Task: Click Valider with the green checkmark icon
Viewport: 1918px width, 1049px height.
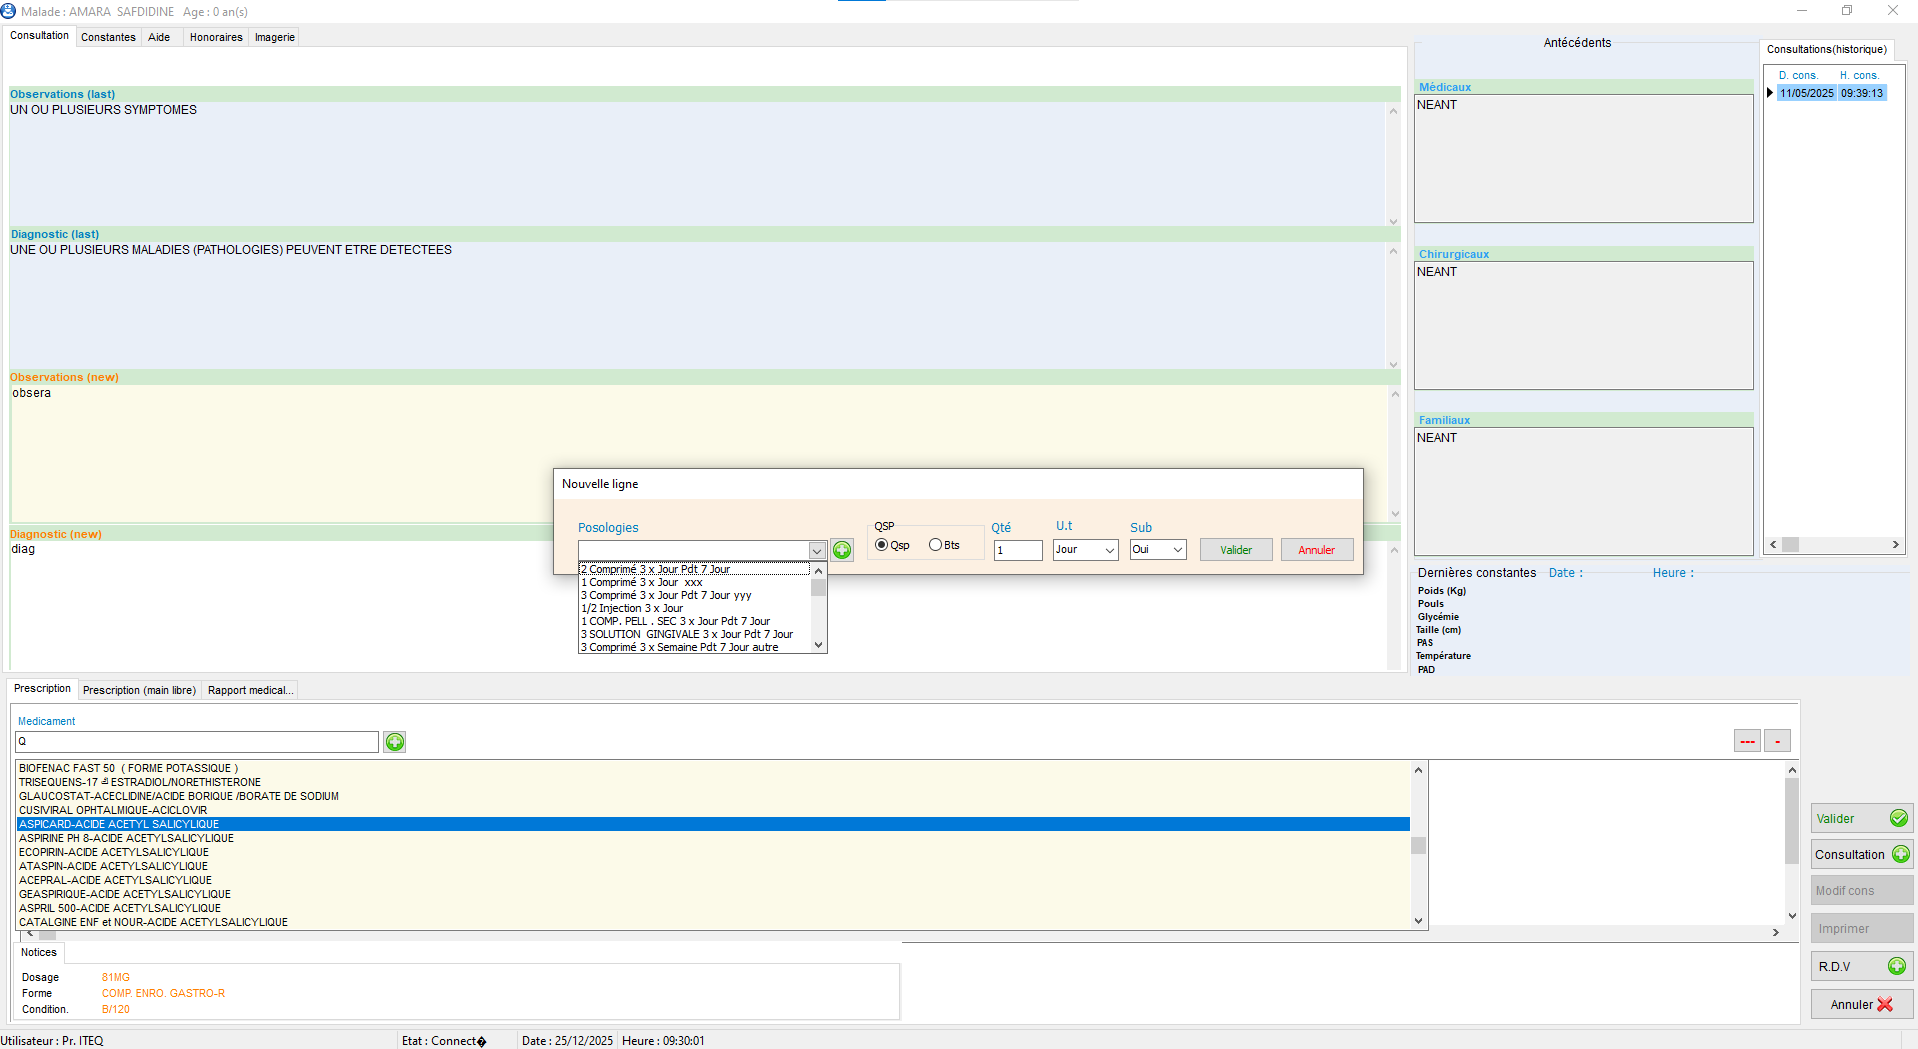Action: 1861,818
